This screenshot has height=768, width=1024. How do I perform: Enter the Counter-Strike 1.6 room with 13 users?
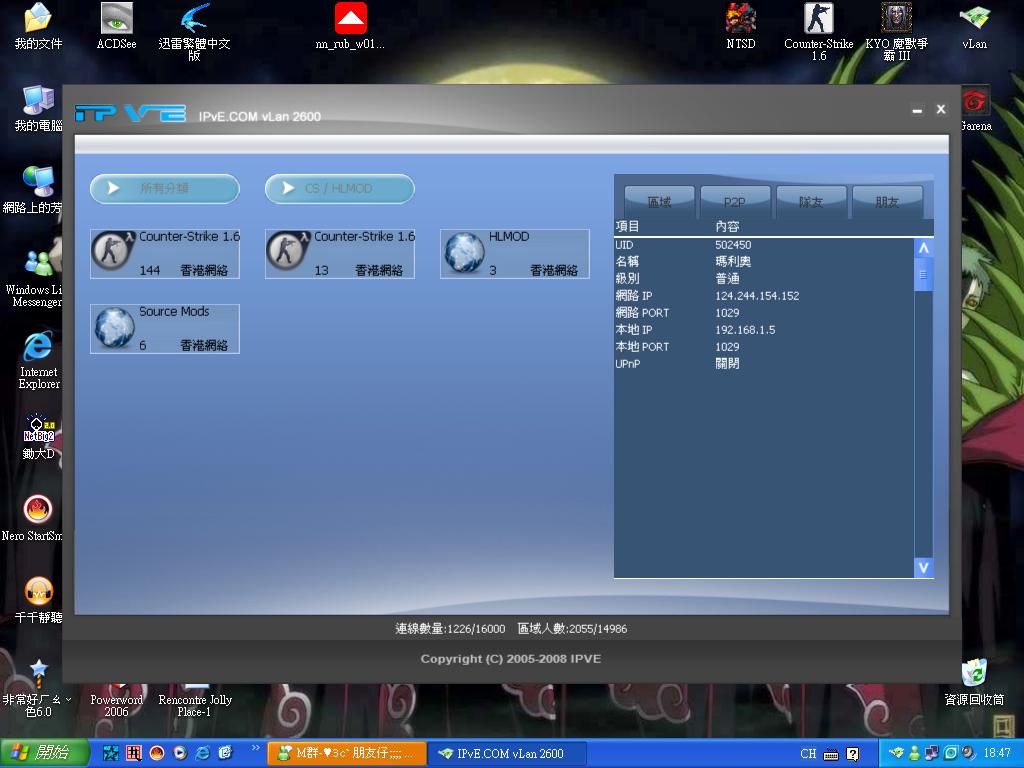pyautogui.click(x=340, y=253)
